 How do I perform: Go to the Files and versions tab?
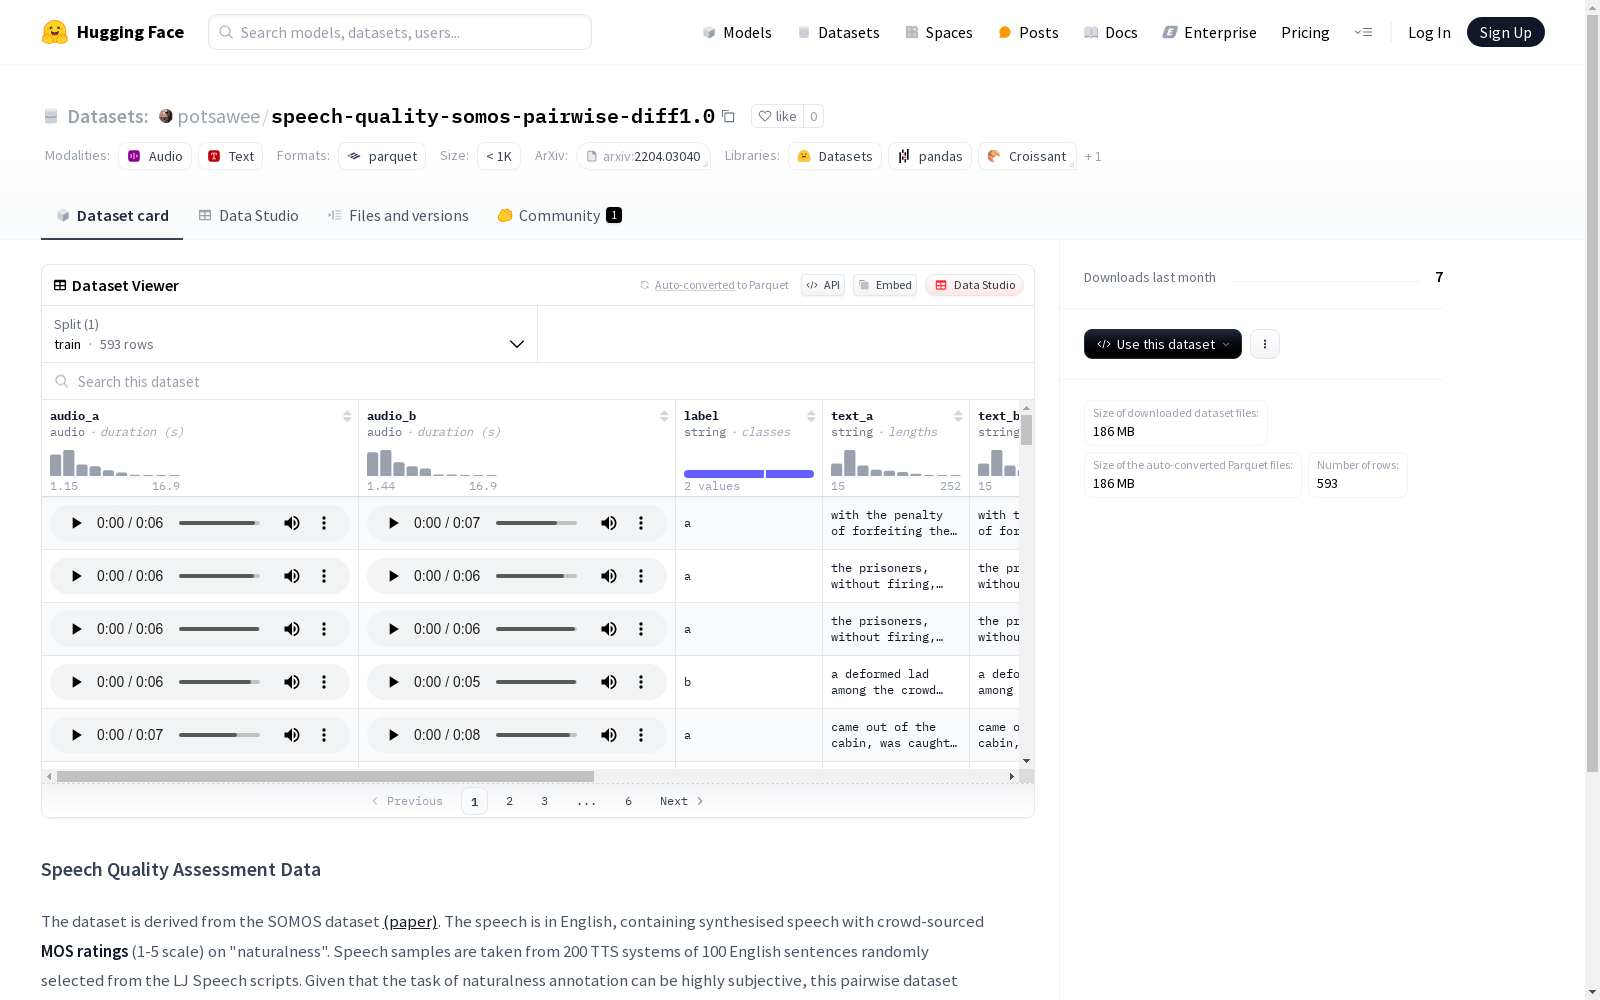point(398,216)
